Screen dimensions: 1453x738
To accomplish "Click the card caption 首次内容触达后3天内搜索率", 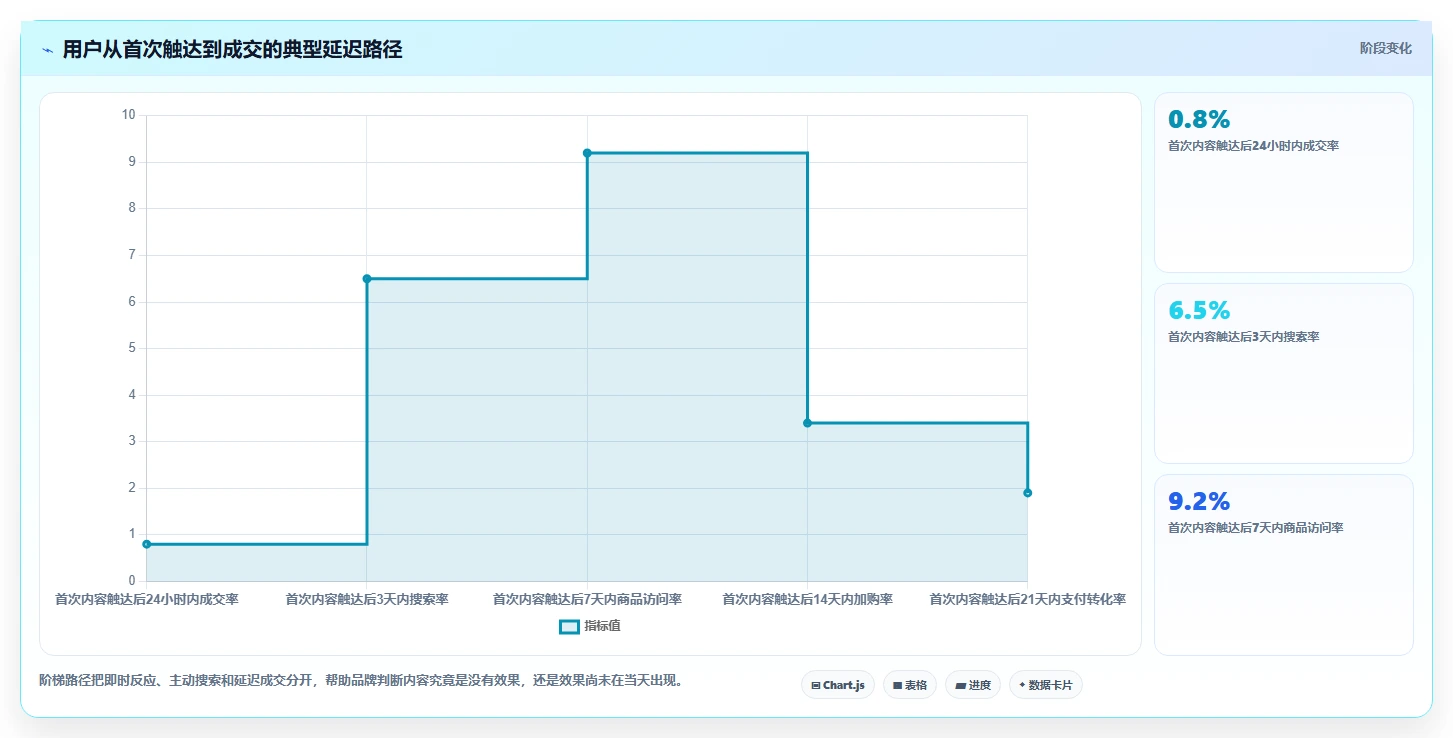I will [x=1243, y=337].
